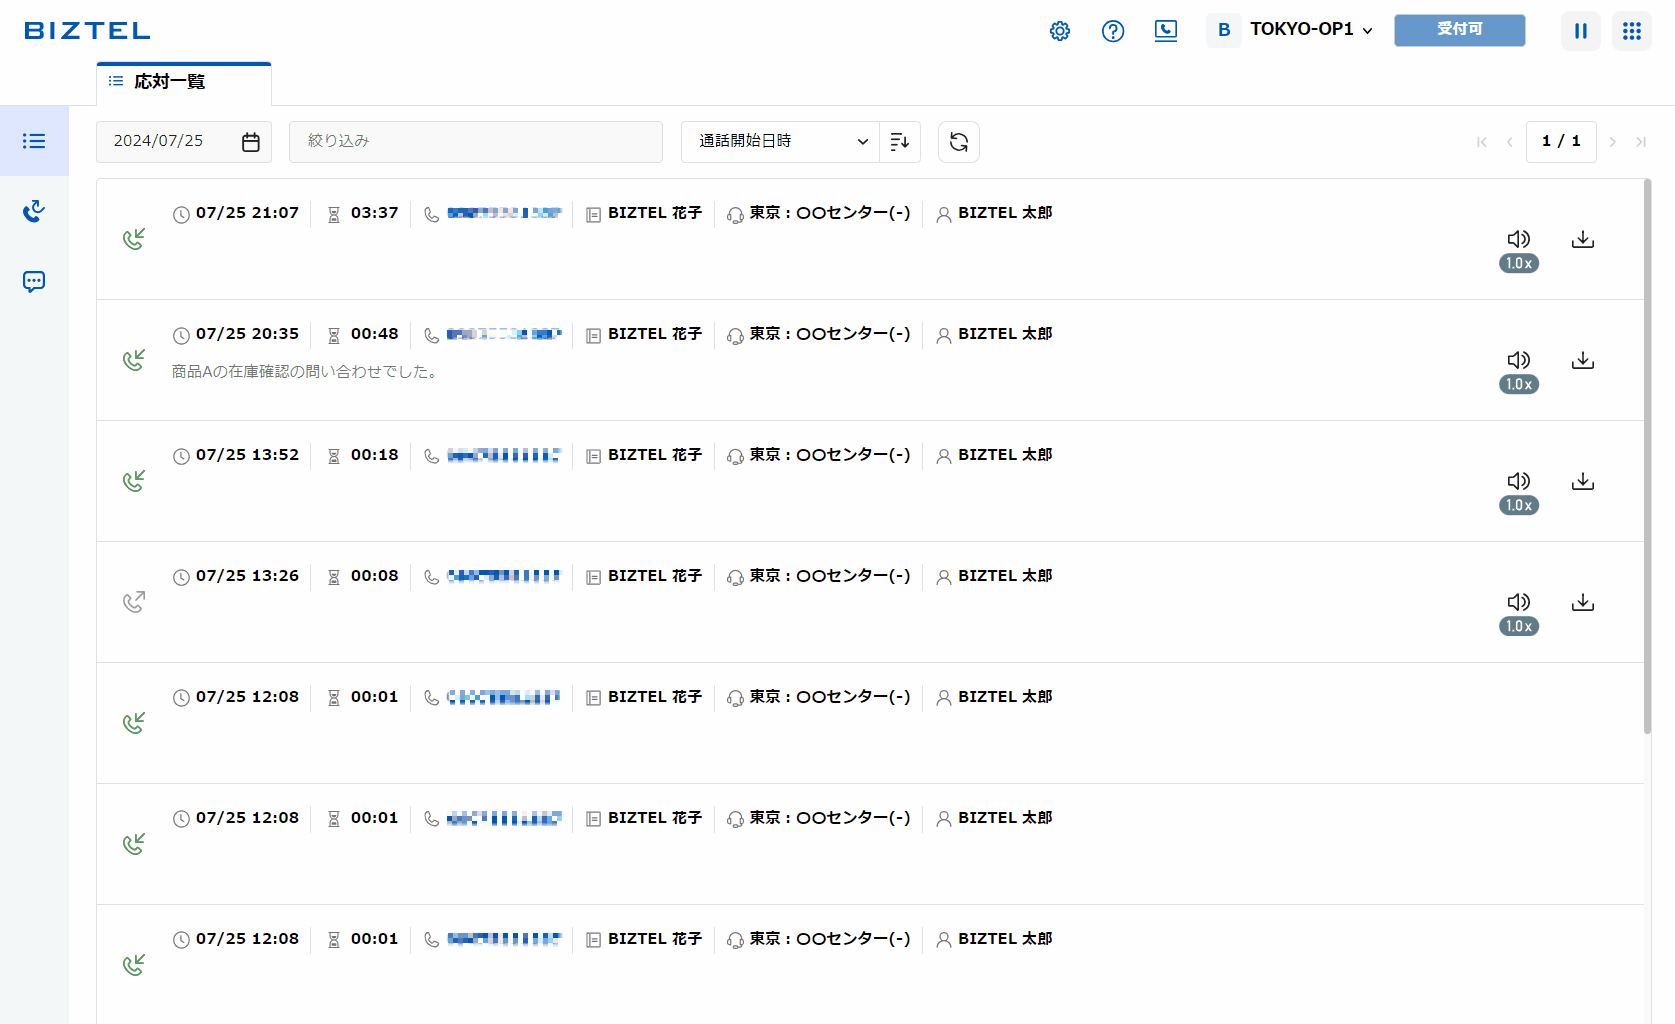Play audio for the 20:35 call
Screen dimensions: 1675x1024
point(1518,360)
